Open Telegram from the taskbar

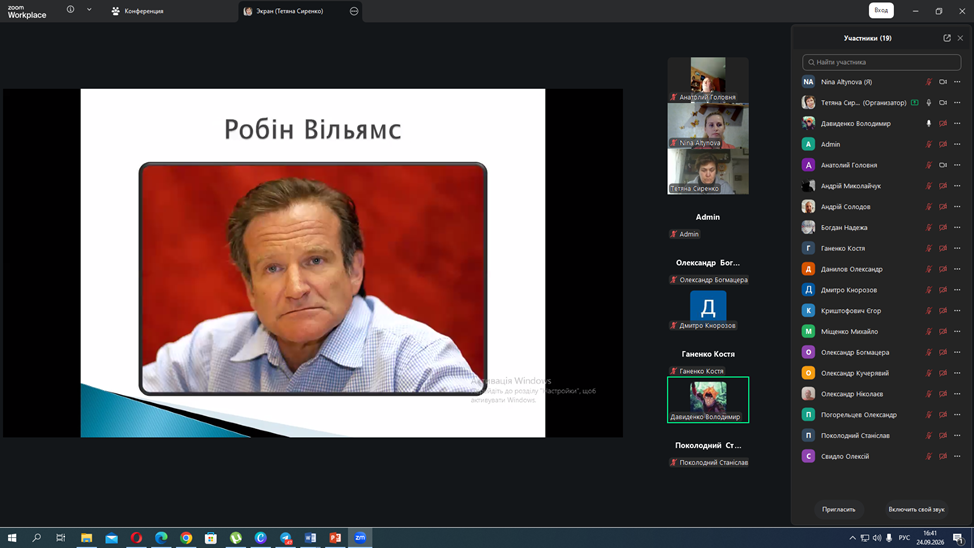tap(285, 537)
